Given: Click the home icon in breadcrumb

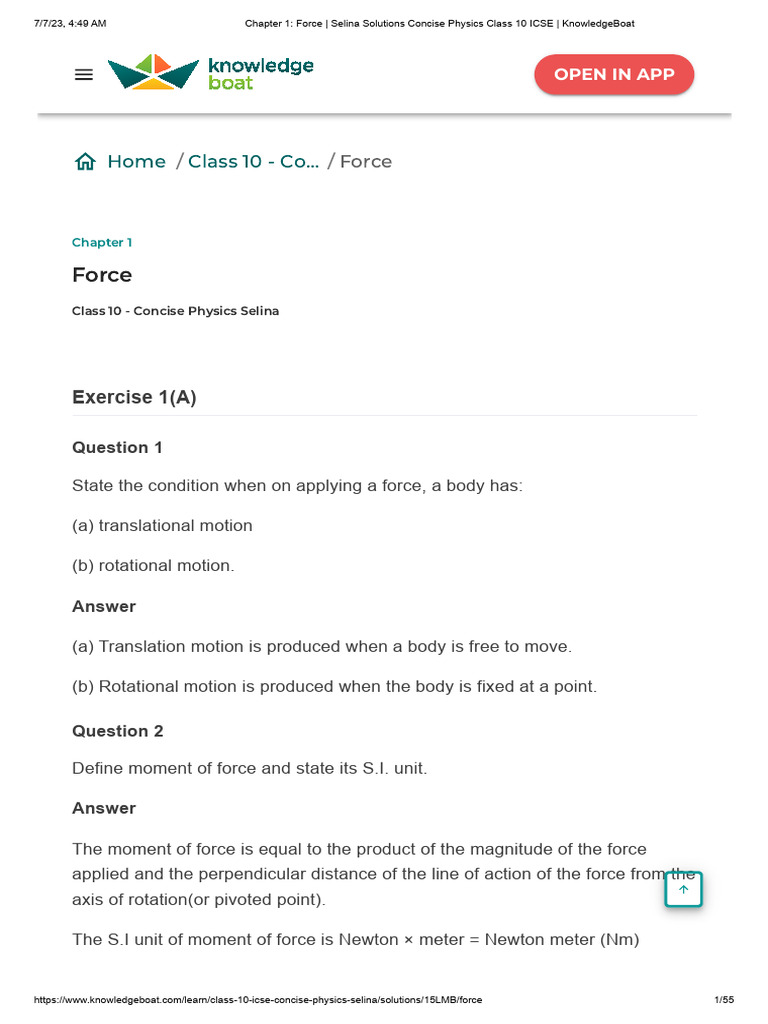Looking at the screenshot, I should [85, 162].
